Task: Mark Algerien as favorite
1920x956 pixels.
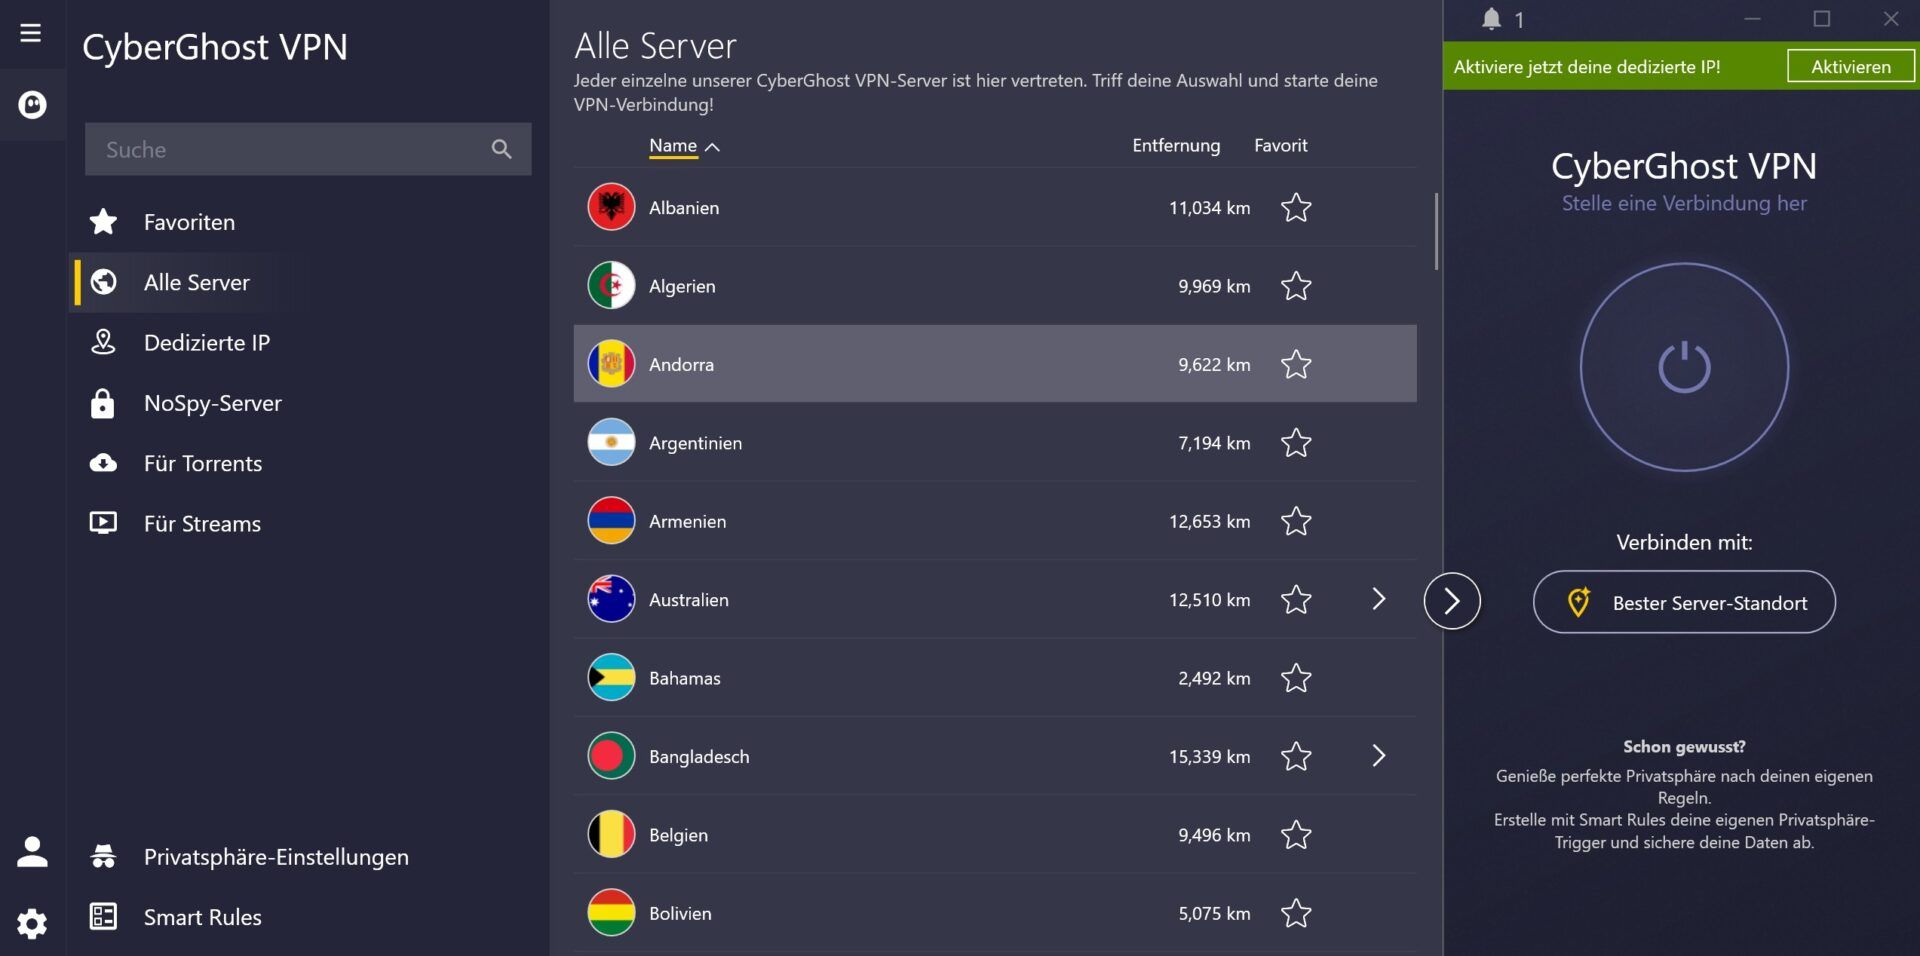Action: point(1296,286)
